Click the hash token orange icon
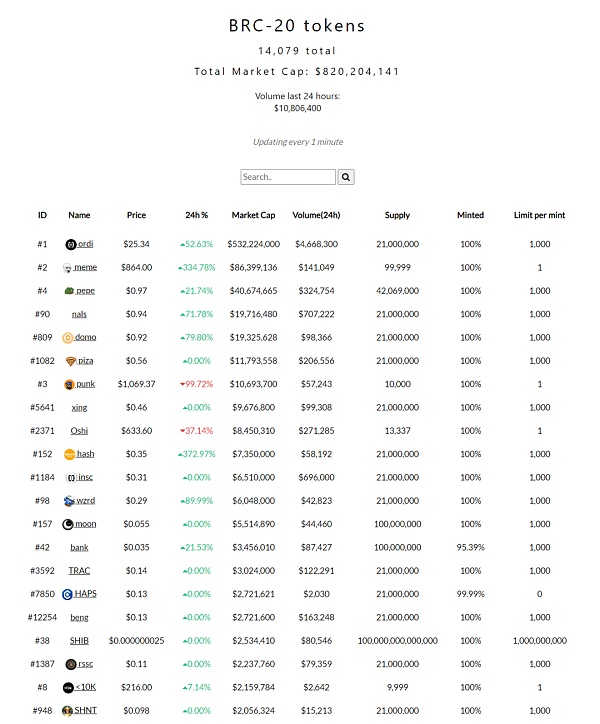This screenshot has width=600, height=724. (70, 454)
